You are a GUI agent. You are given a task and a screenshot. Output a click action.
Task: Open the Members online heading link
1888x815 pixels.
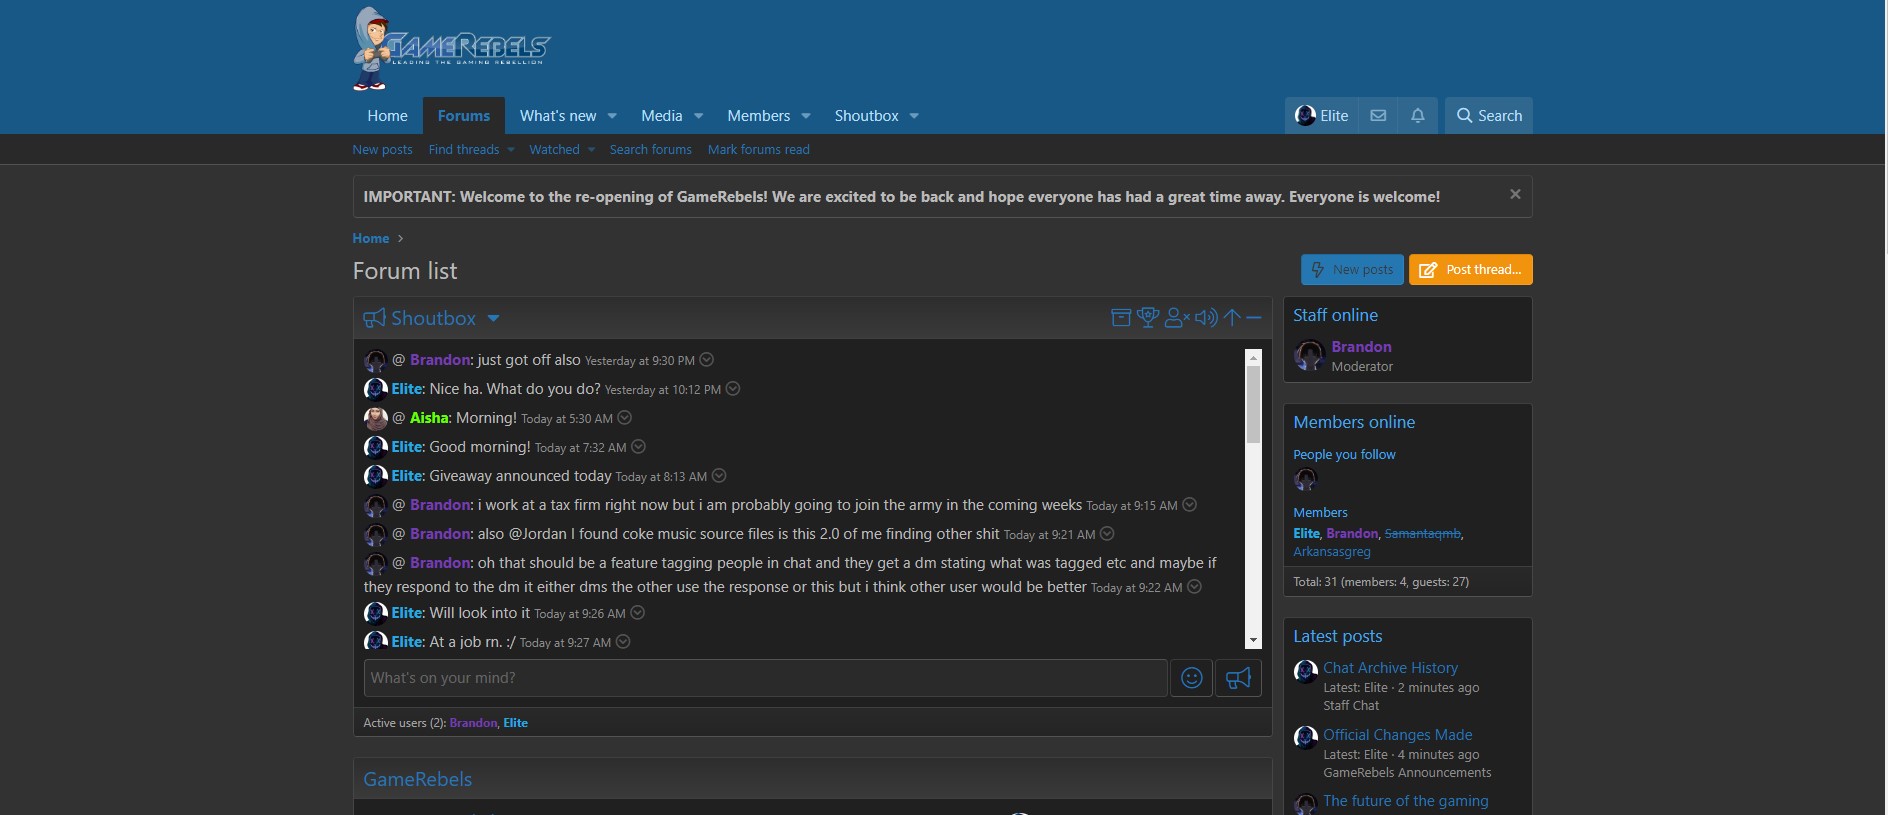click(x=1354, y=422)
